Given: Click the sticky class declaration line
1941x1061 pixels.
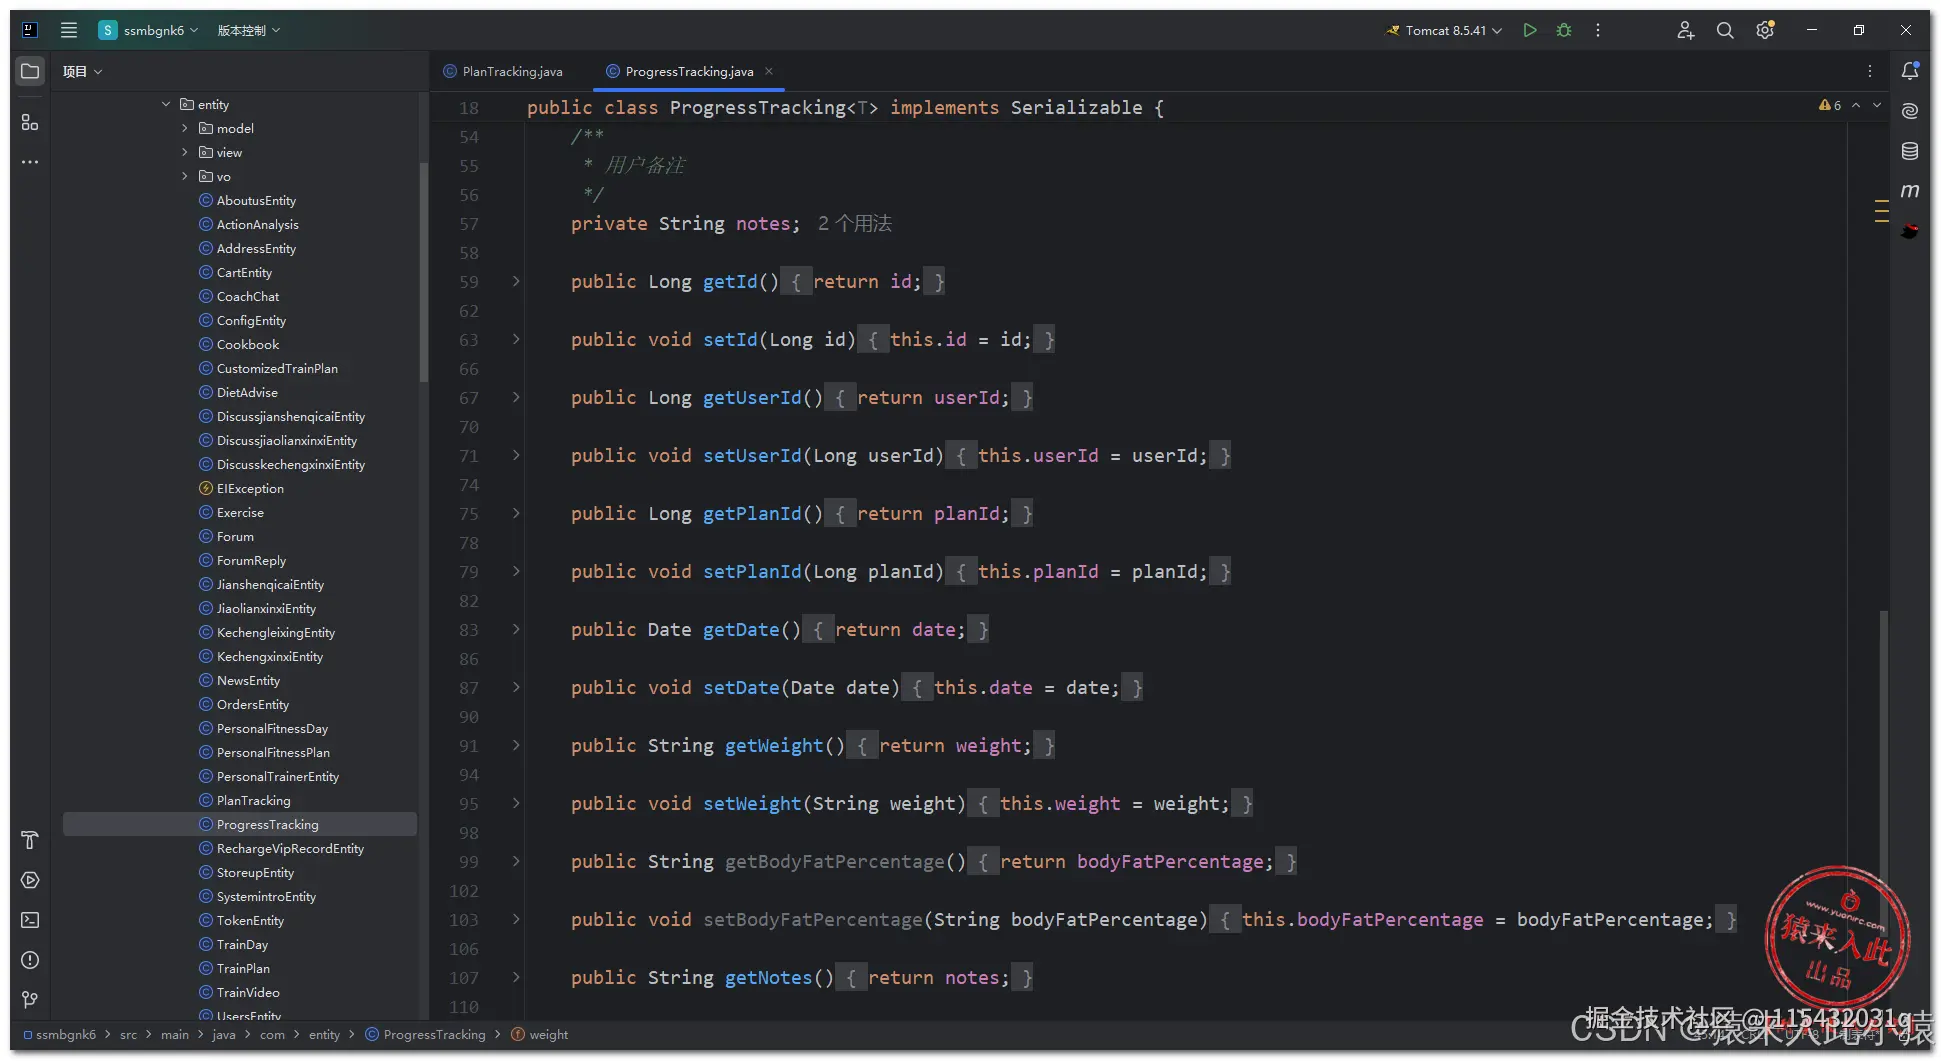Looking at the screenshot, I should [x=845, y=107].
